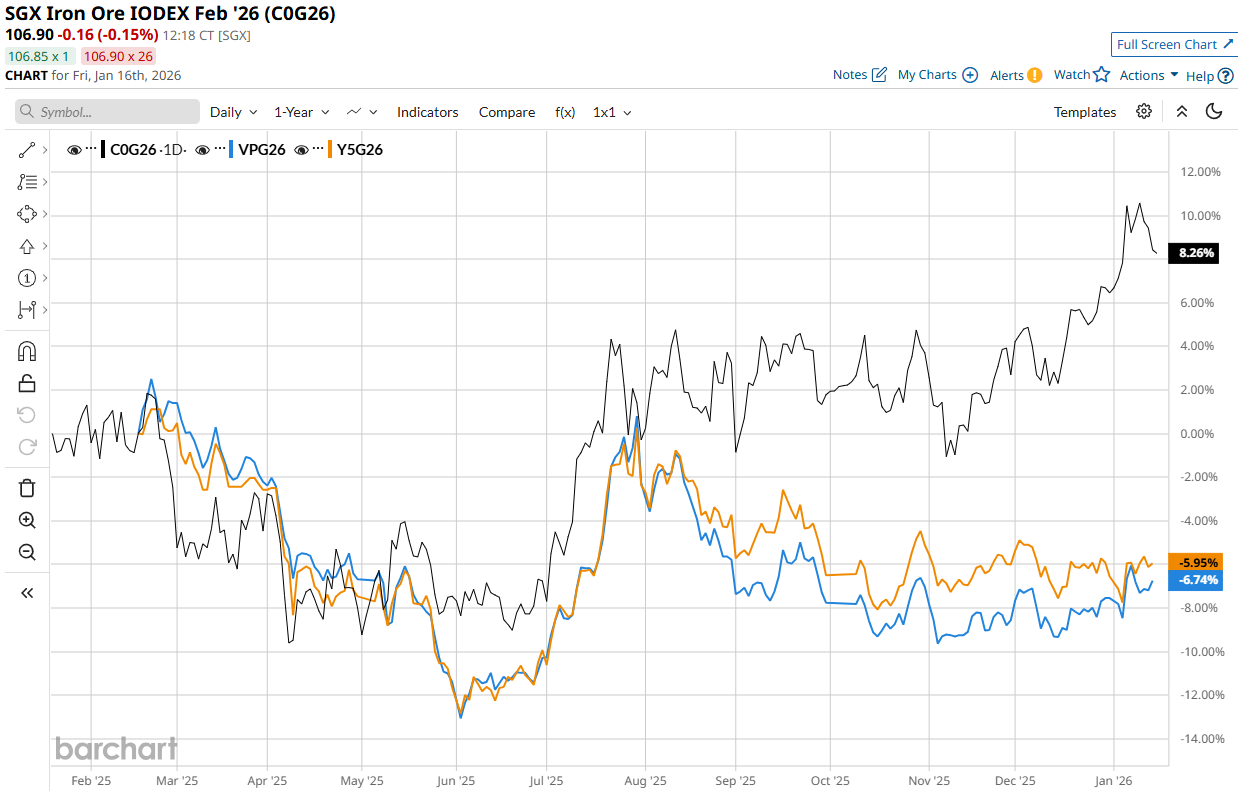The image size is (1238, 791).
Task: Select the geometric shapes drawing tool
Action: (x=27, y=214)
